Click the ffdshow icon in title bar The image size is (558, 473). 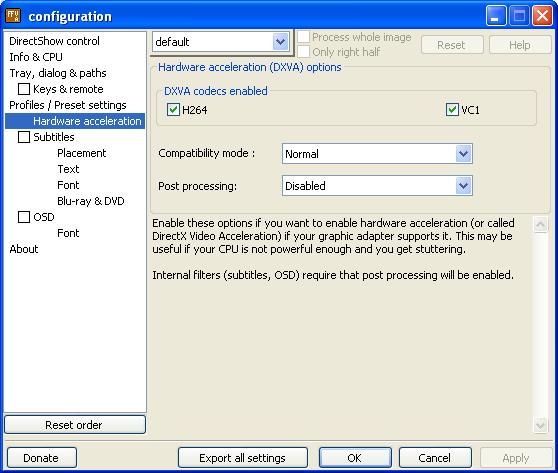pos(13,16)
